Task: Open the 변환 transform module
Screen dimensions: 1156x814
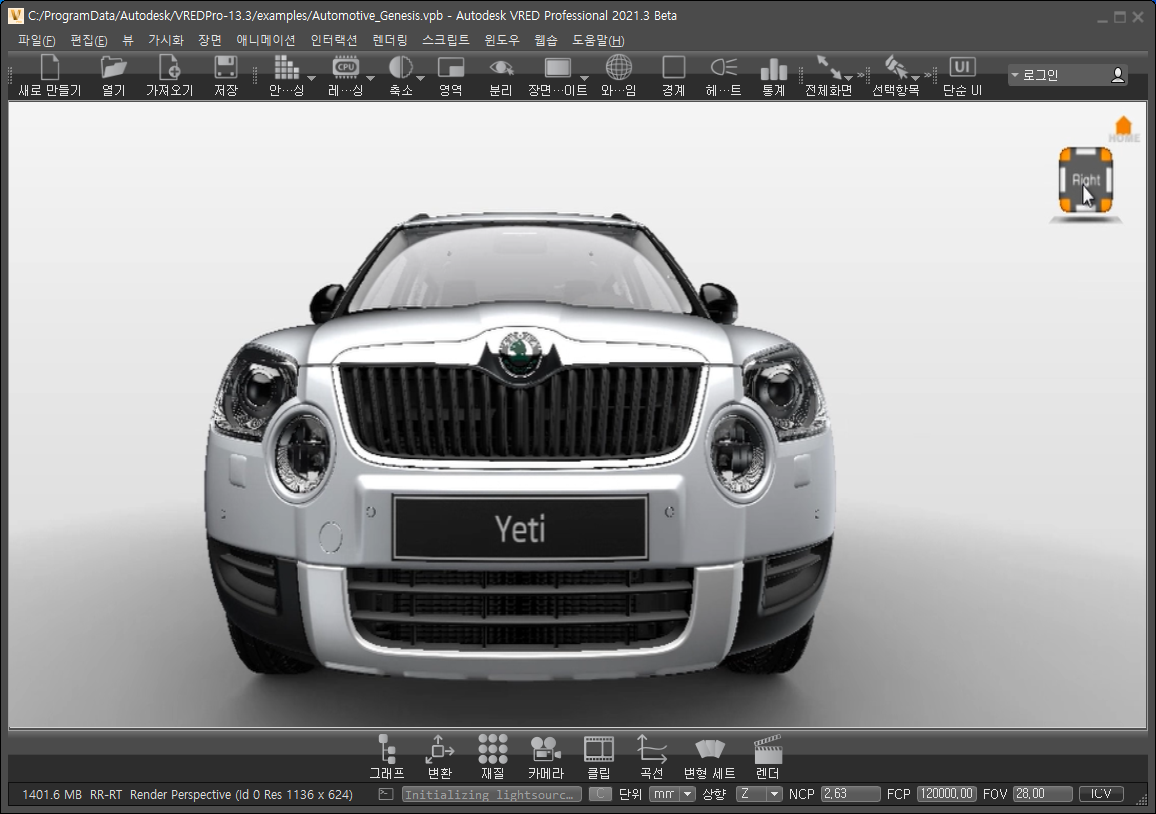Action: (439, 756)
